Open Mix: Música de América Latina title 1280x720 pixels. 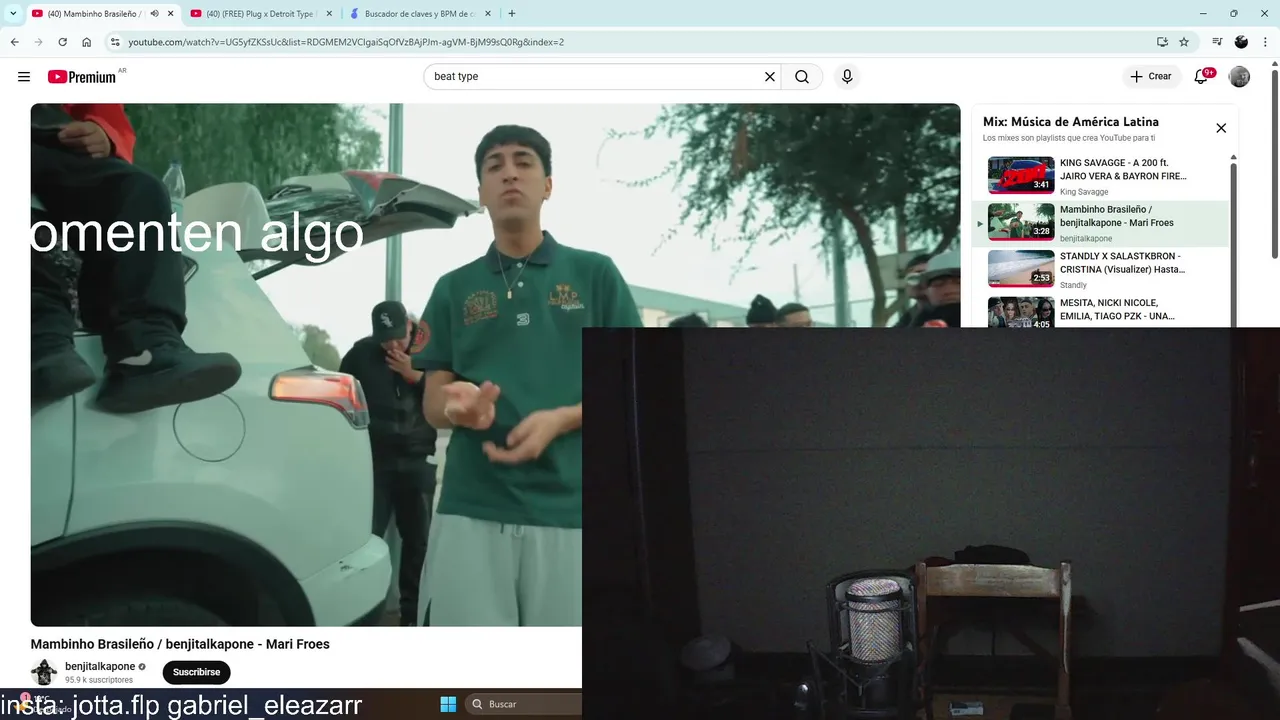[1070, 122]
